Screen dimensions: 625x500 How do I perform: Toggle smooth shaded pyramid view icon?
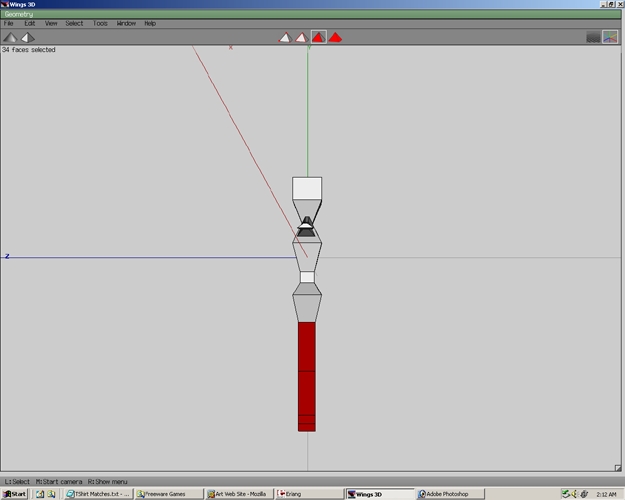[28, 37]
